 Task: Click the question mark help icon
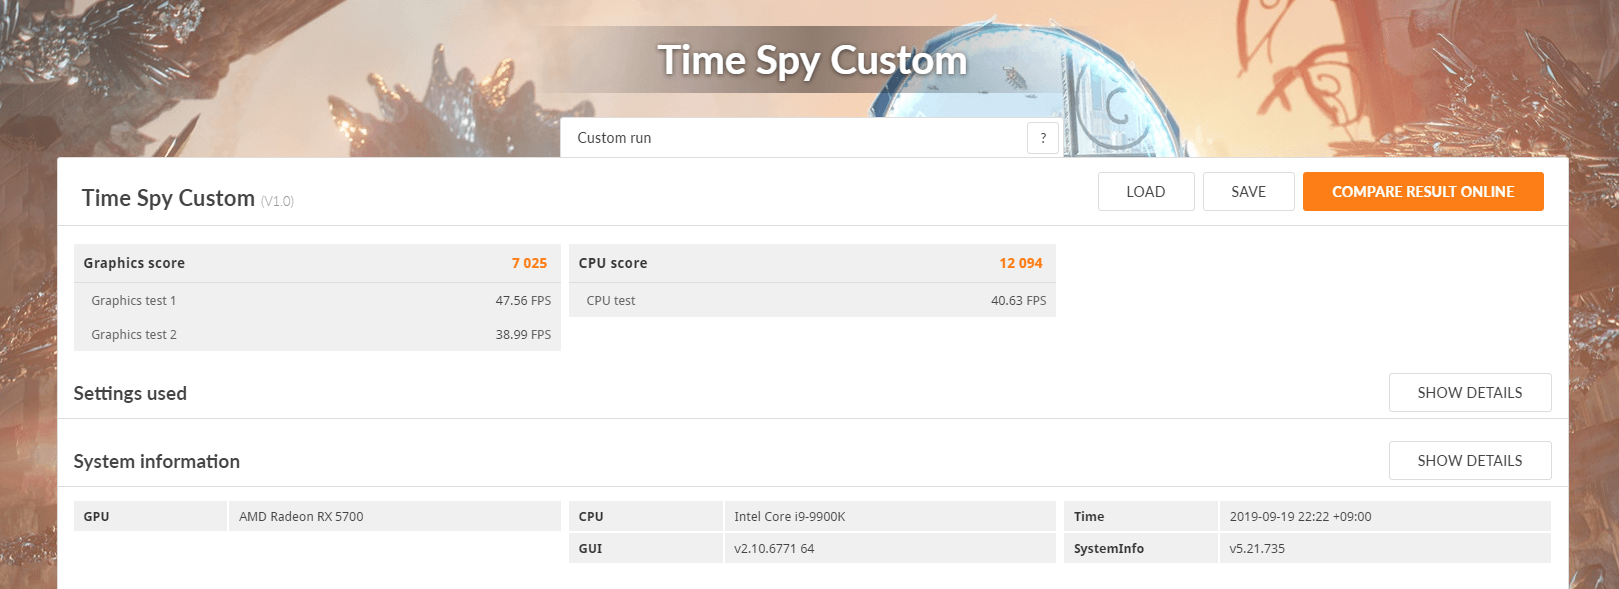point(1042,138)
